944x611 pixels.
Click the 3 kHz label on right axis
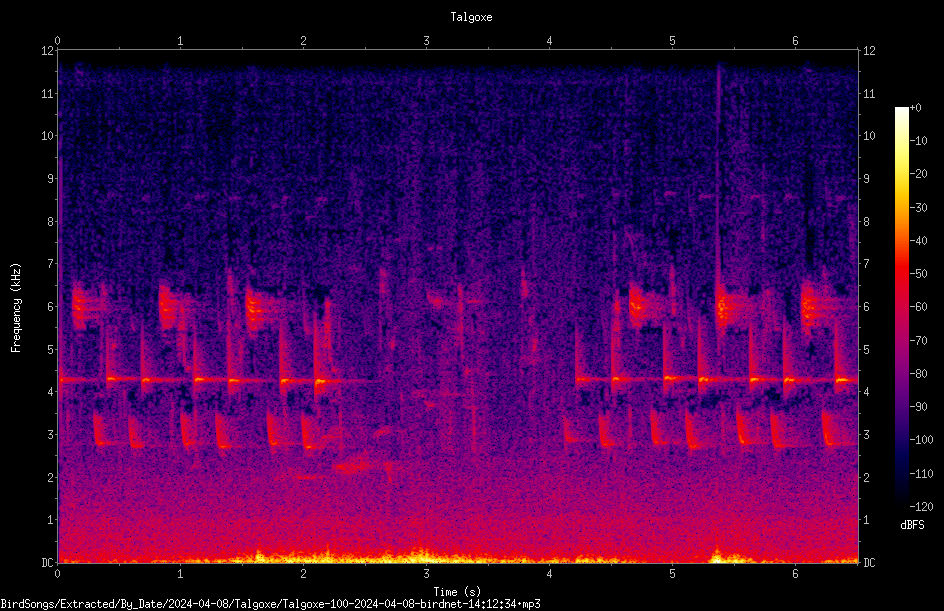866,435
